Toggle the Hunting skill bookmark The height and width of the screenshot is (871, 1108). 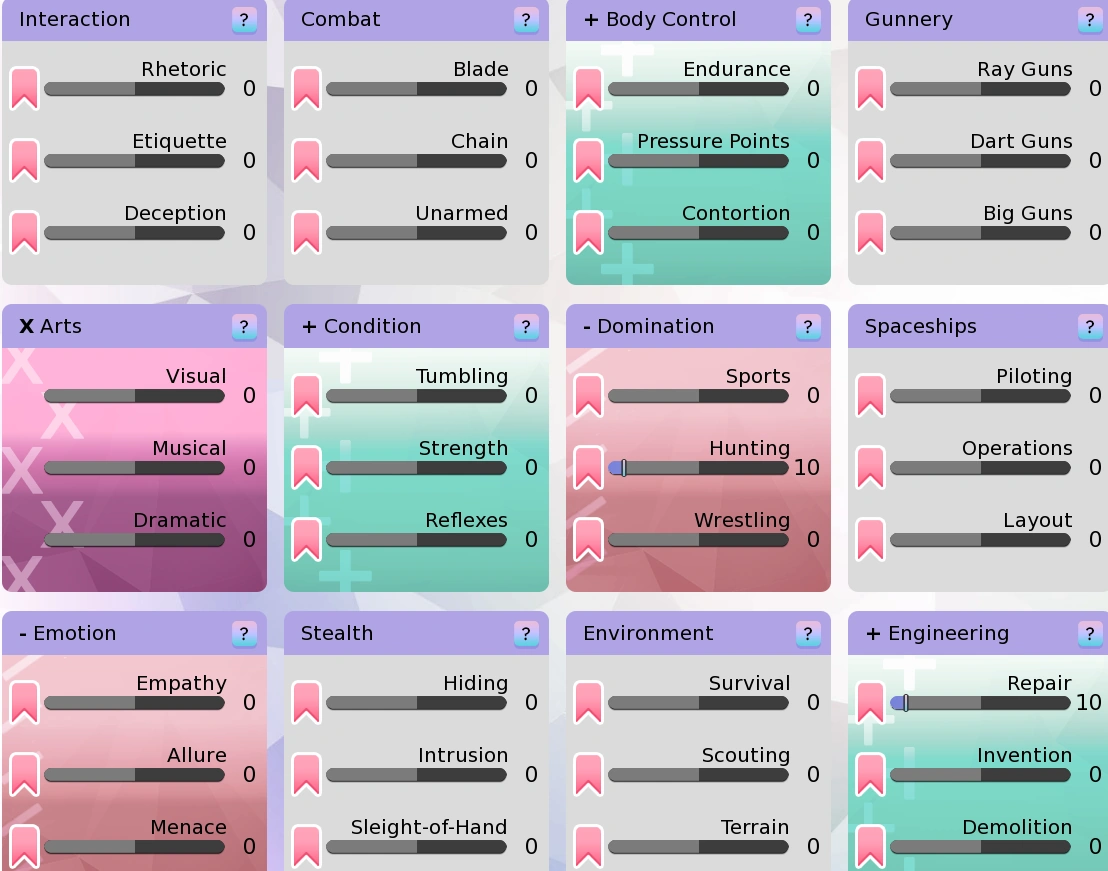coord(589,467)
